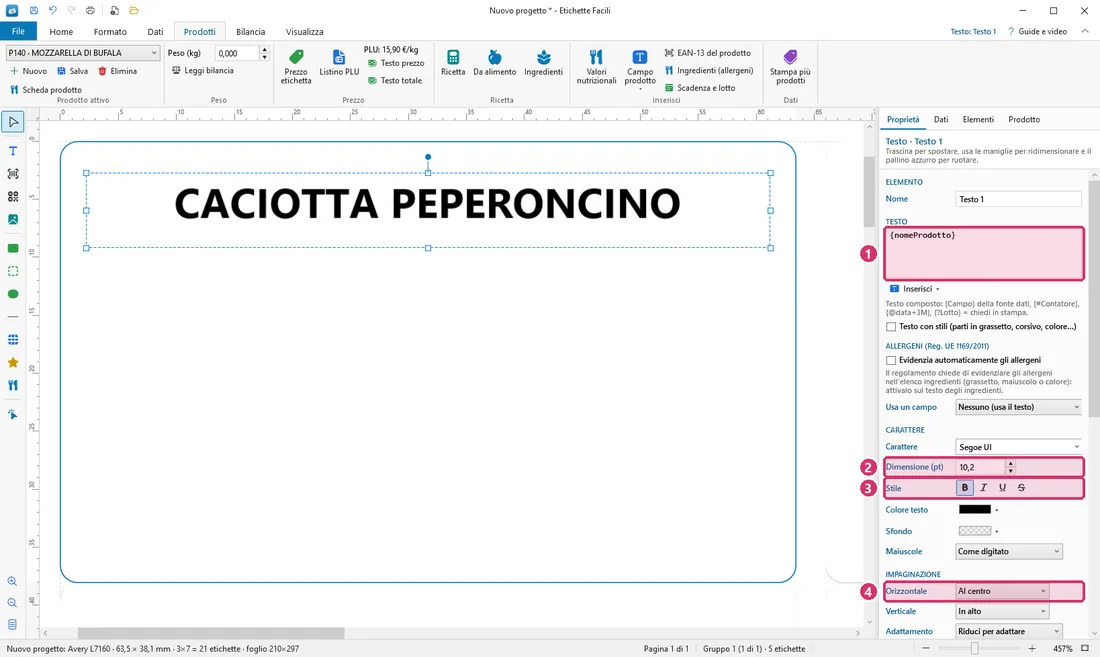This screenshot has height=657, width=1100.
Task: Choose the image insert tool
Action: tap(13, 219)
